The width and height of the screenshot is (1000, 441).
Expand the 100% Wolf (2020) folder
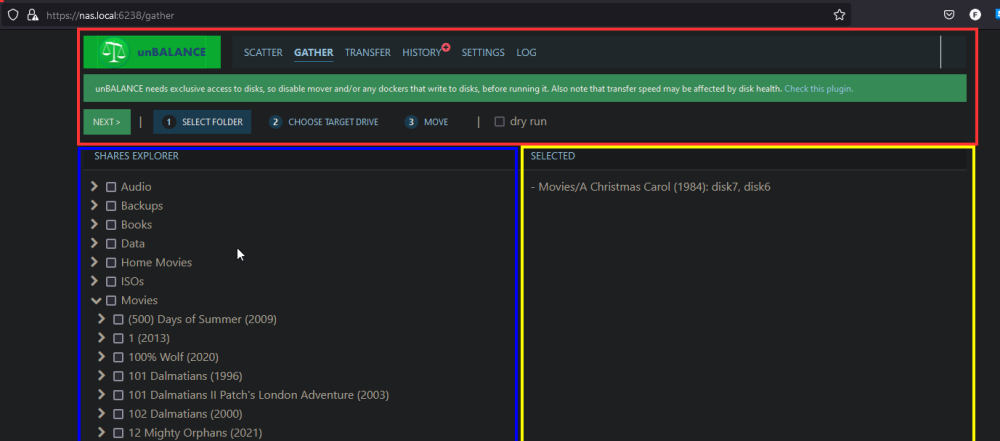point(101,356)
